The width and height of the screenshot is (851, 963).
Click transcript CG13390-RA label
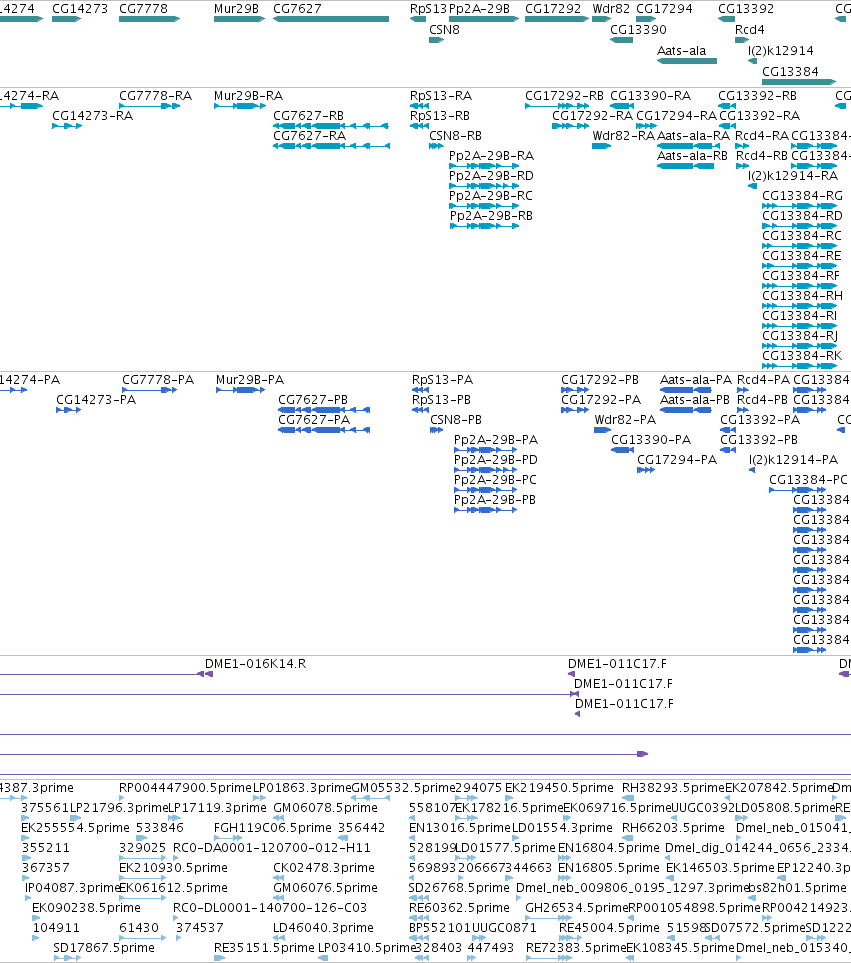650,96
